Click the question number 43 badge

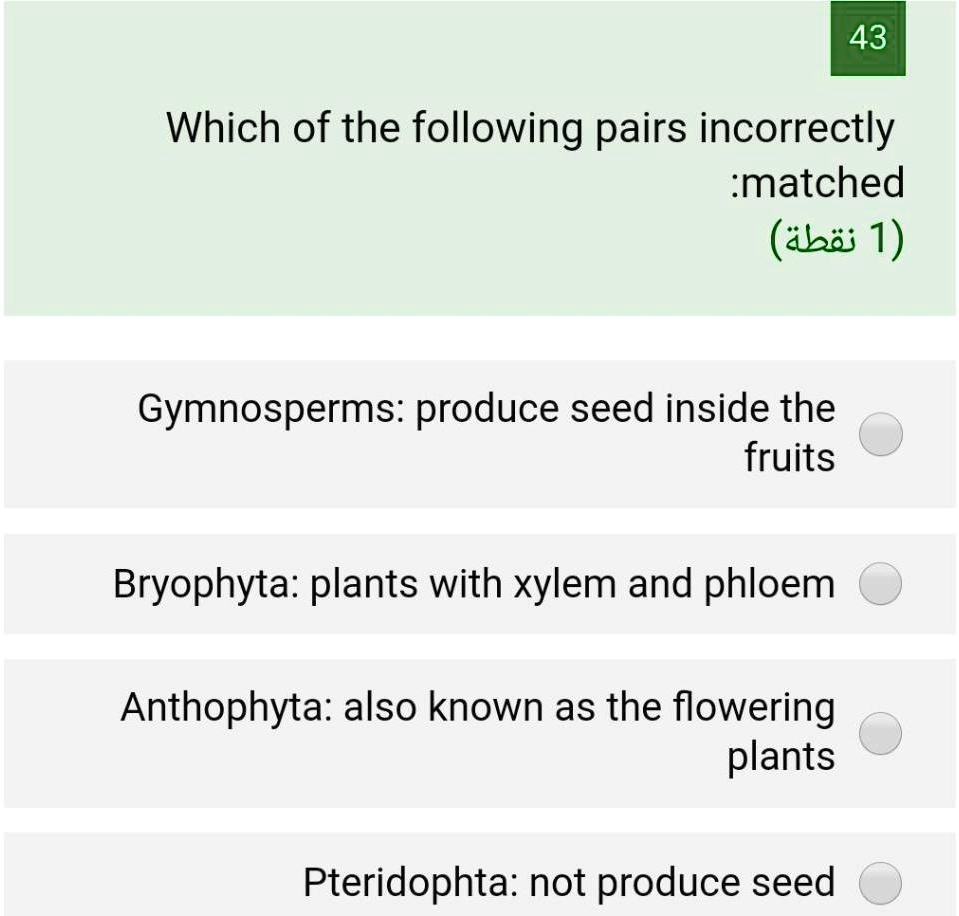(867, 40)
